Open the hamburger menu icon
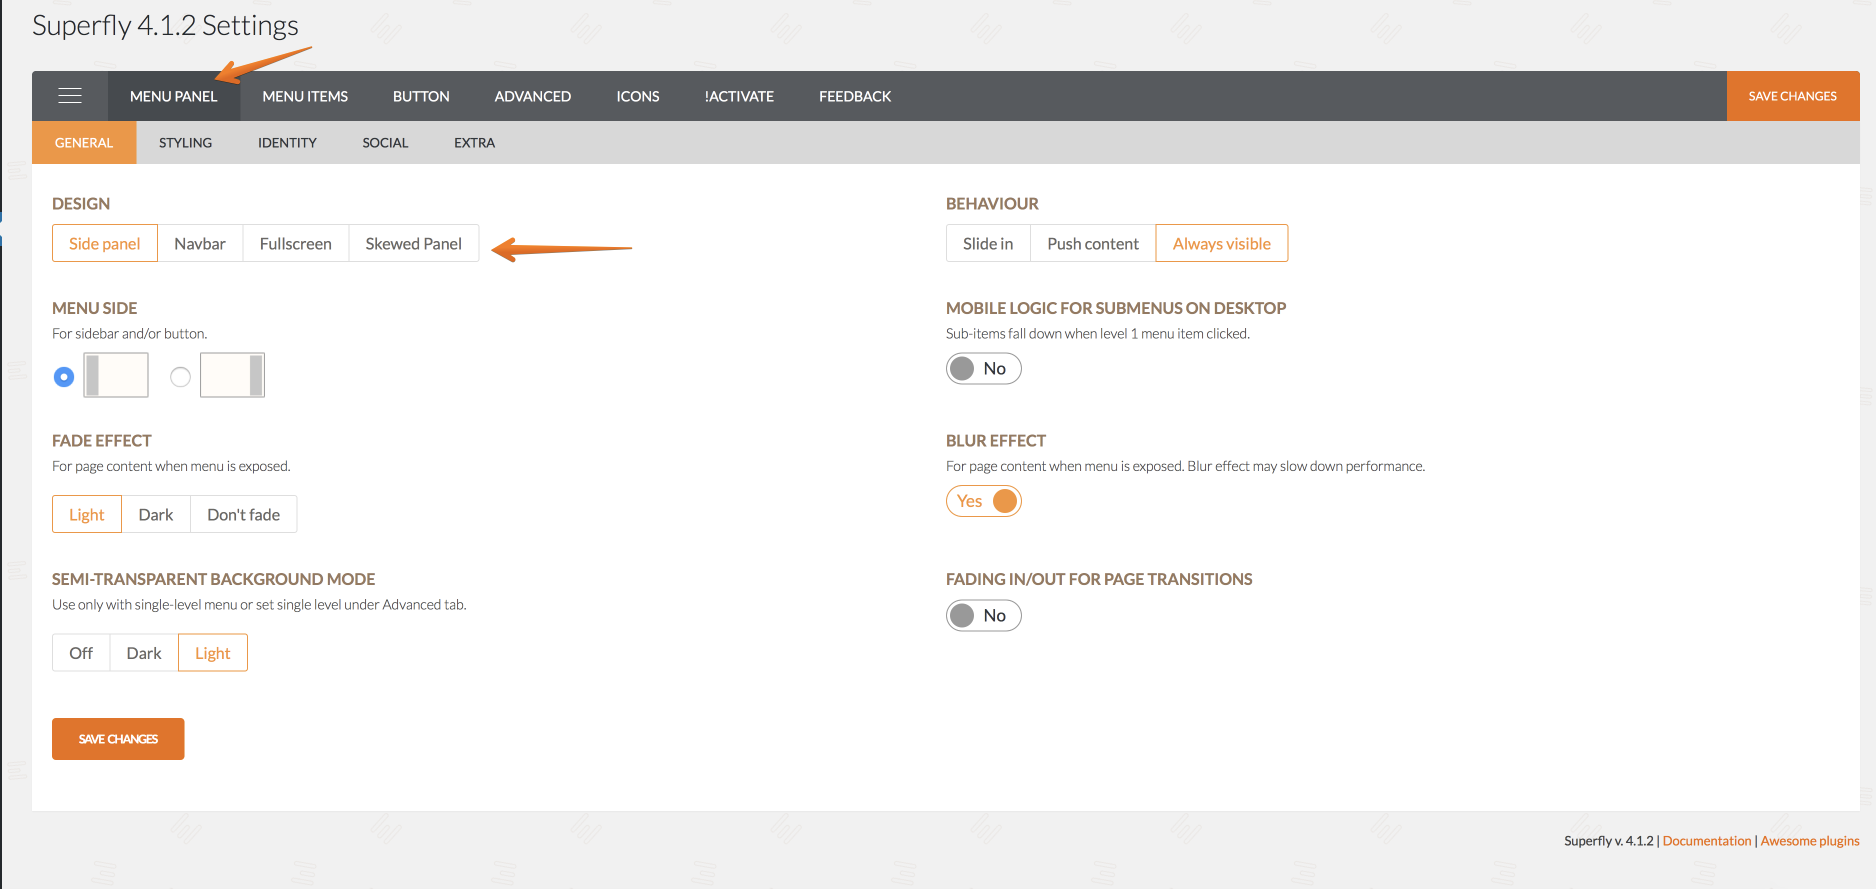This screenshot has width=1876, height=889. [70, 96]
